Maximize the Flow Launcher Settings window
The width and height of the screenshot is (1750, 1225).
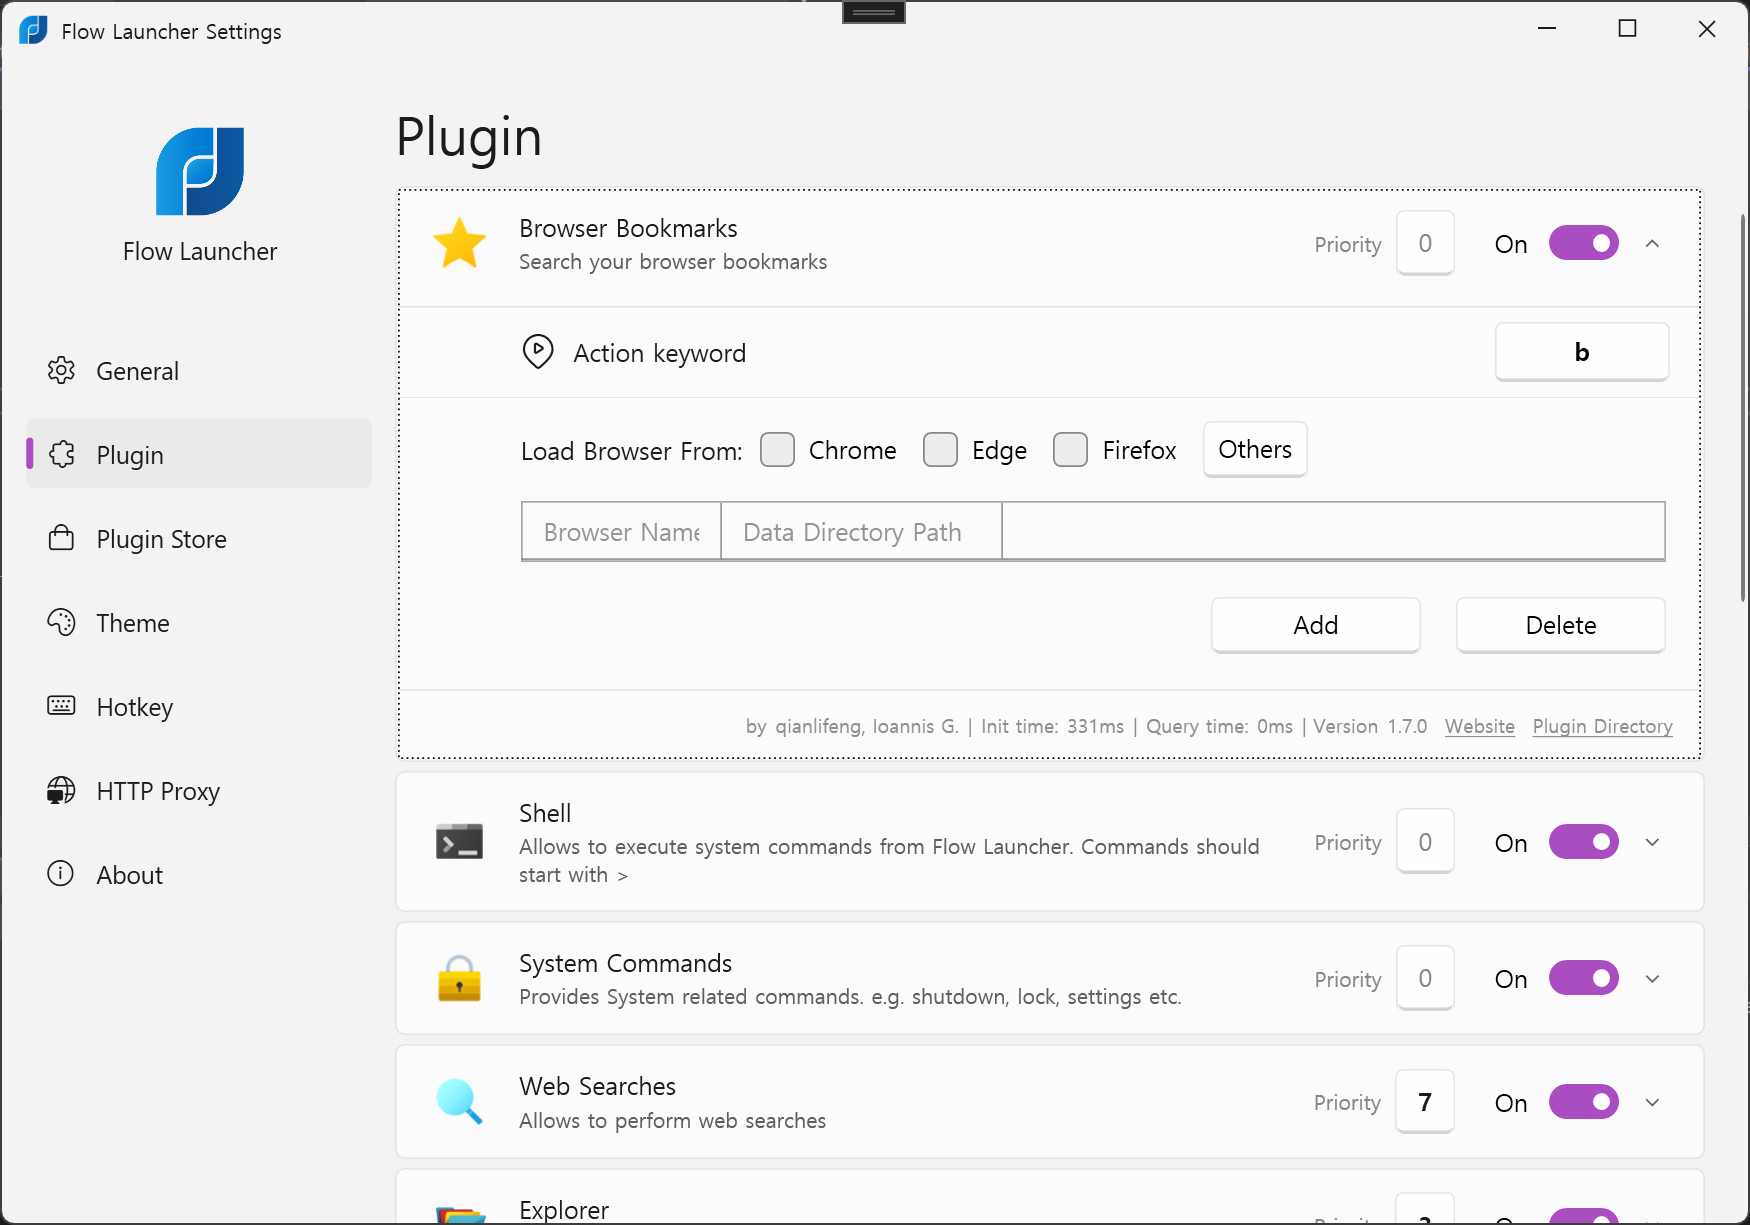pos(1627,29)
